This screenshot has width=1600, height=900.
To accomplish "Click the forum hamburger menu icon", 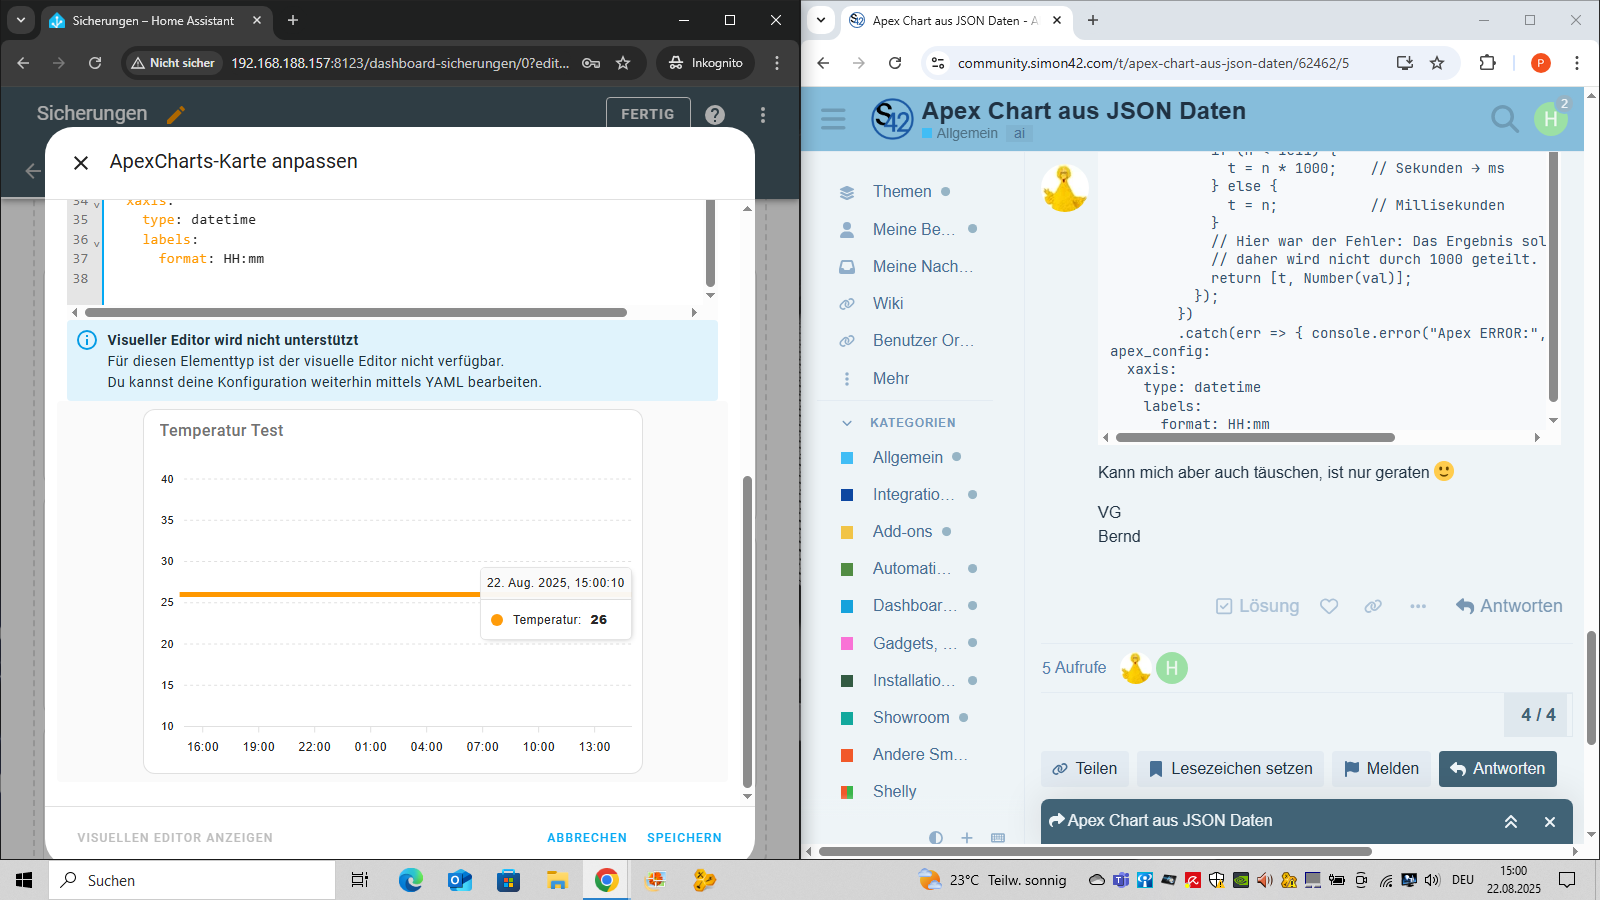I will tap(833, 119).
